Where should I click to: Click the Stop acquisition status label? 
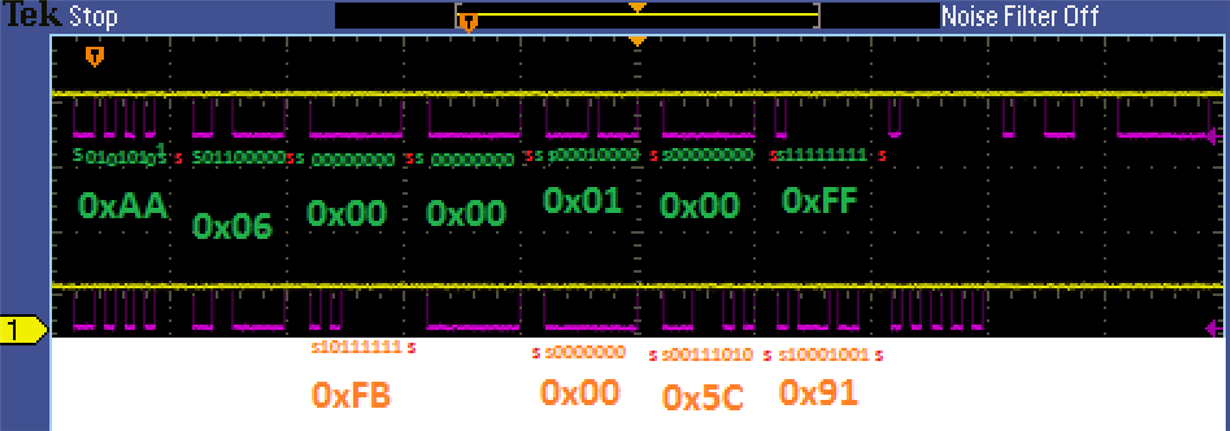pyautogui.click(x=93, y=17)
